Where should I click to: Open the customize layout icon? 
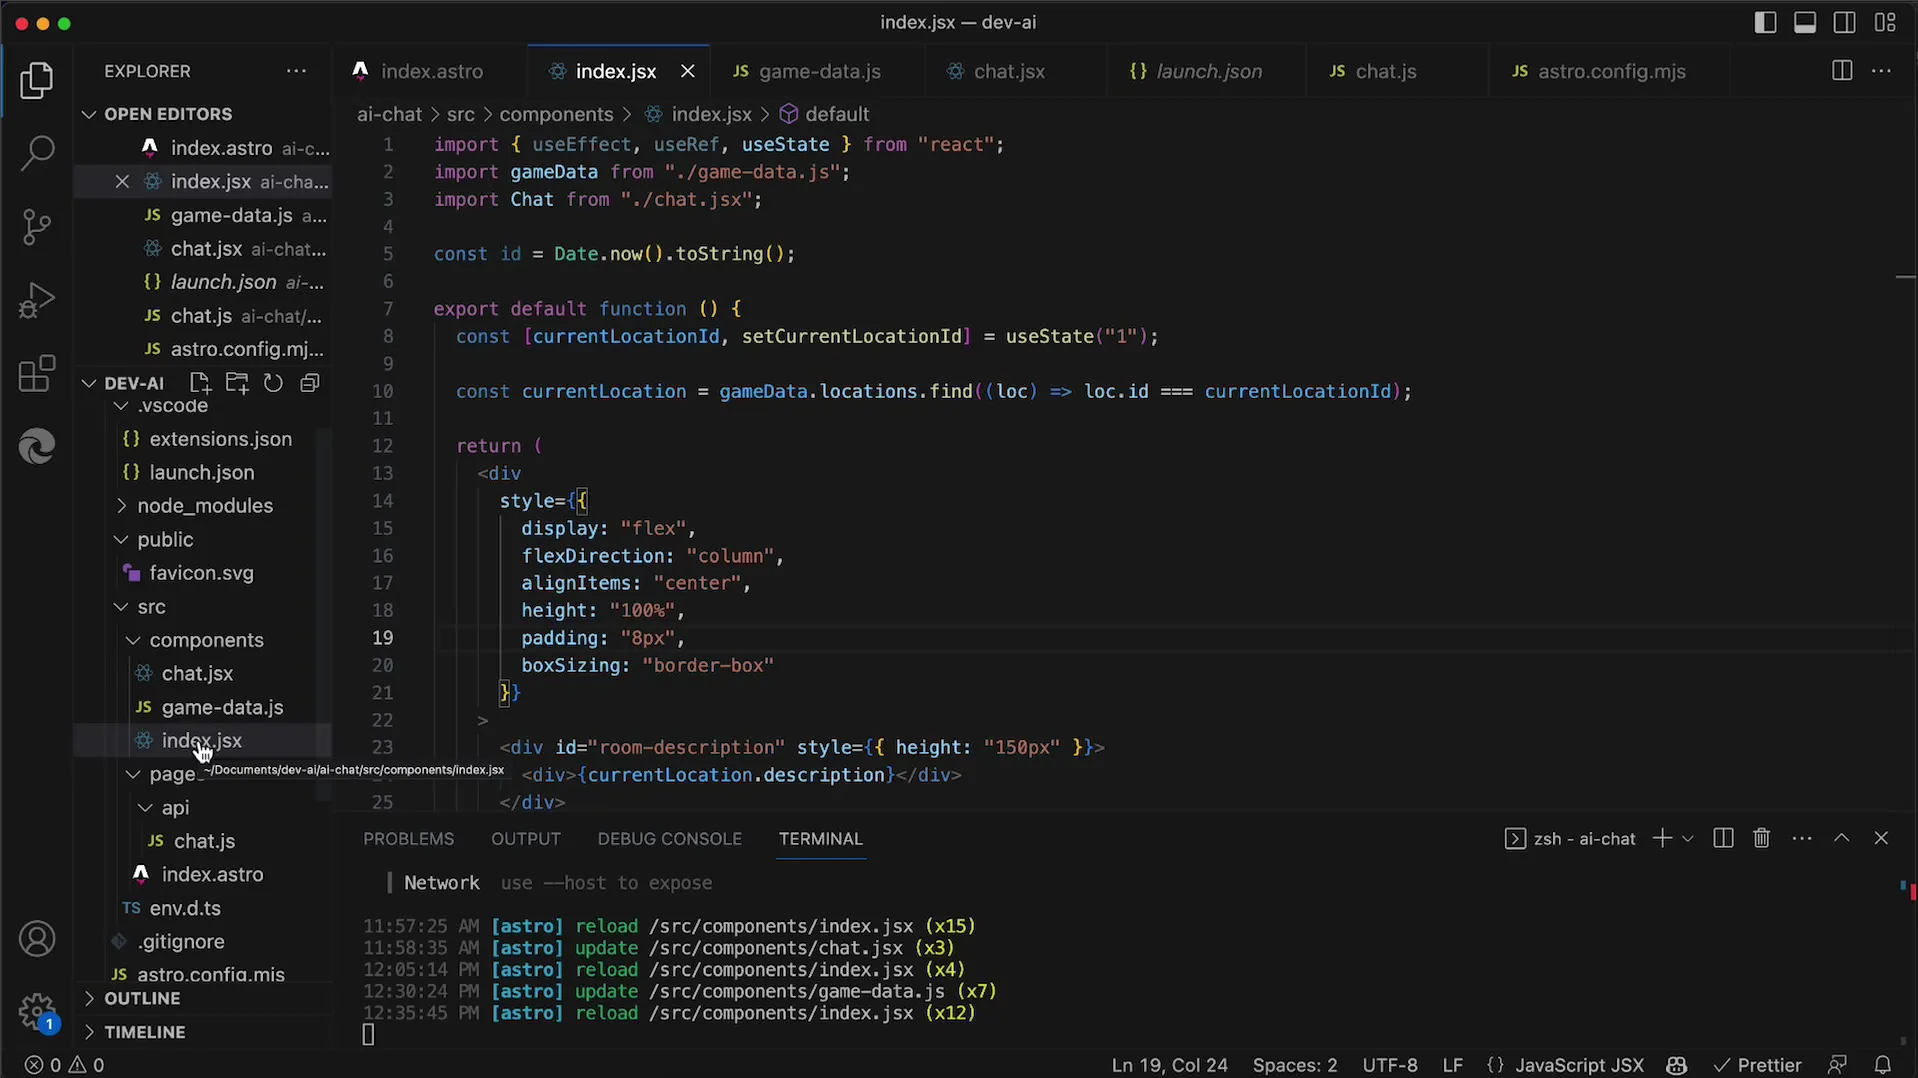1885,22
